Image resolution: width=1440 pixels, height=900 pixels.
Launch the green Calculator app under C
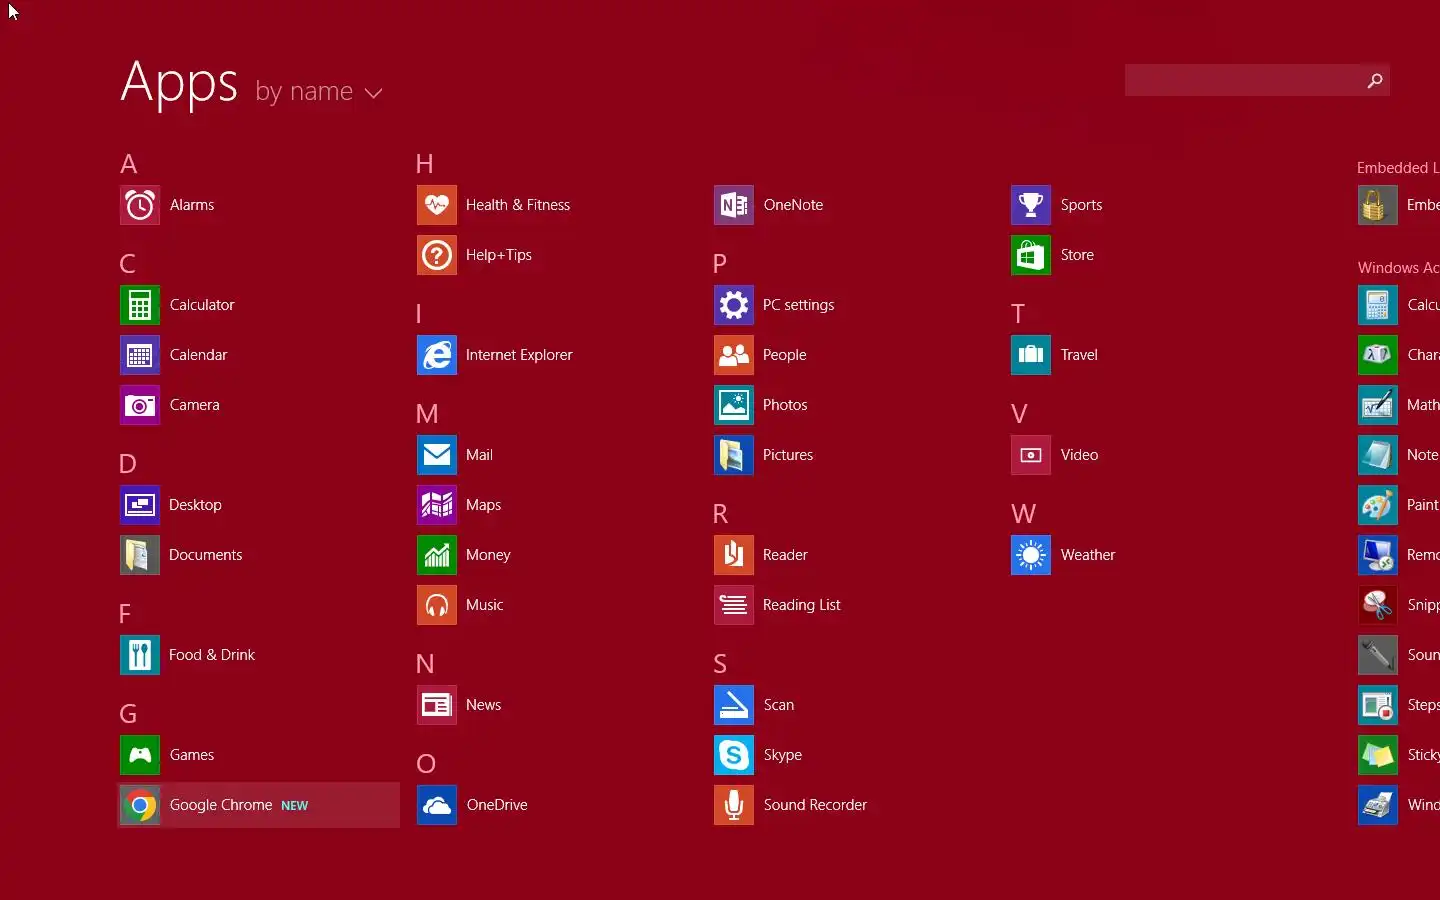tap(140, 305)
